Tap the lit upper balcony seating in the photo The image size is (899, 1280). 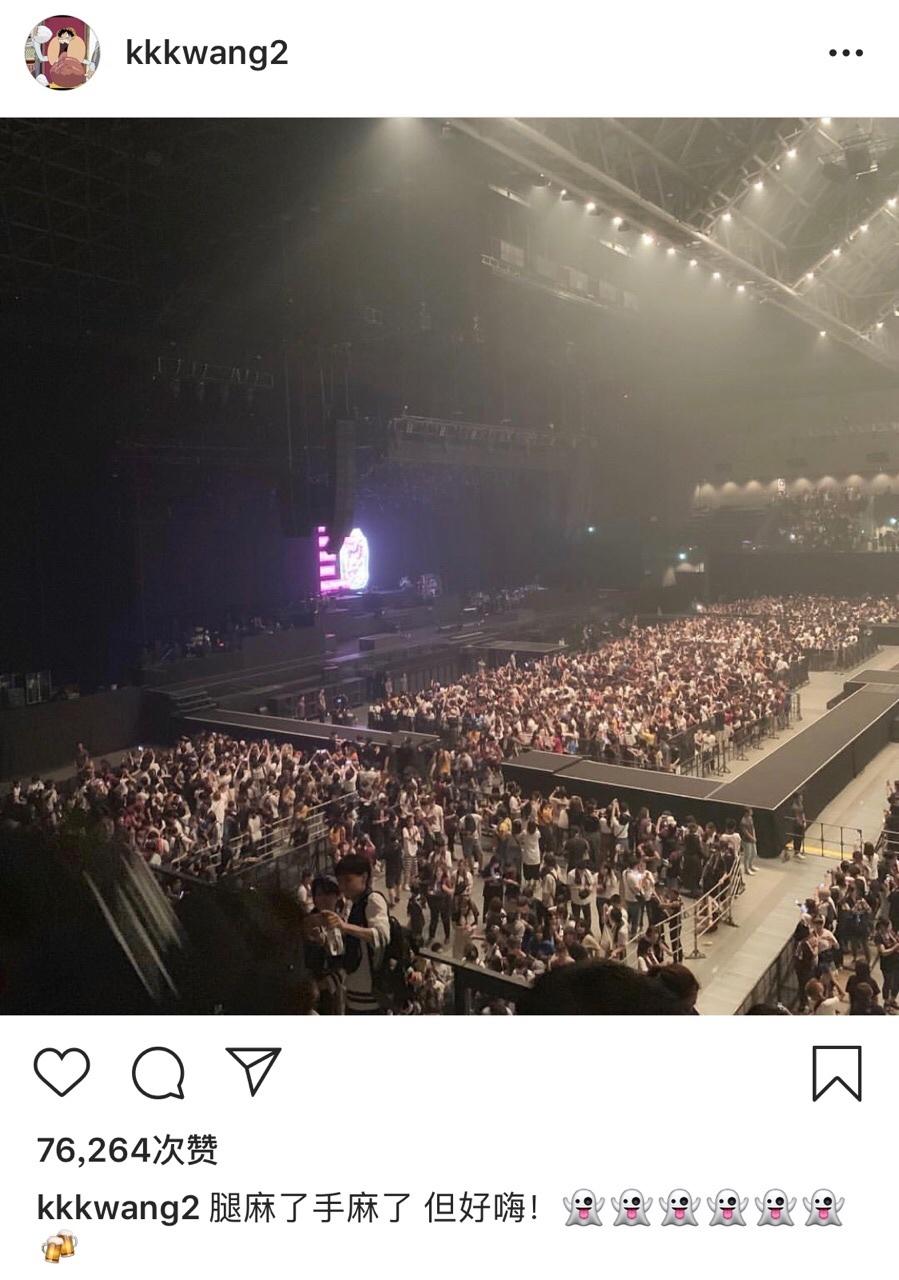pos(795,512)
